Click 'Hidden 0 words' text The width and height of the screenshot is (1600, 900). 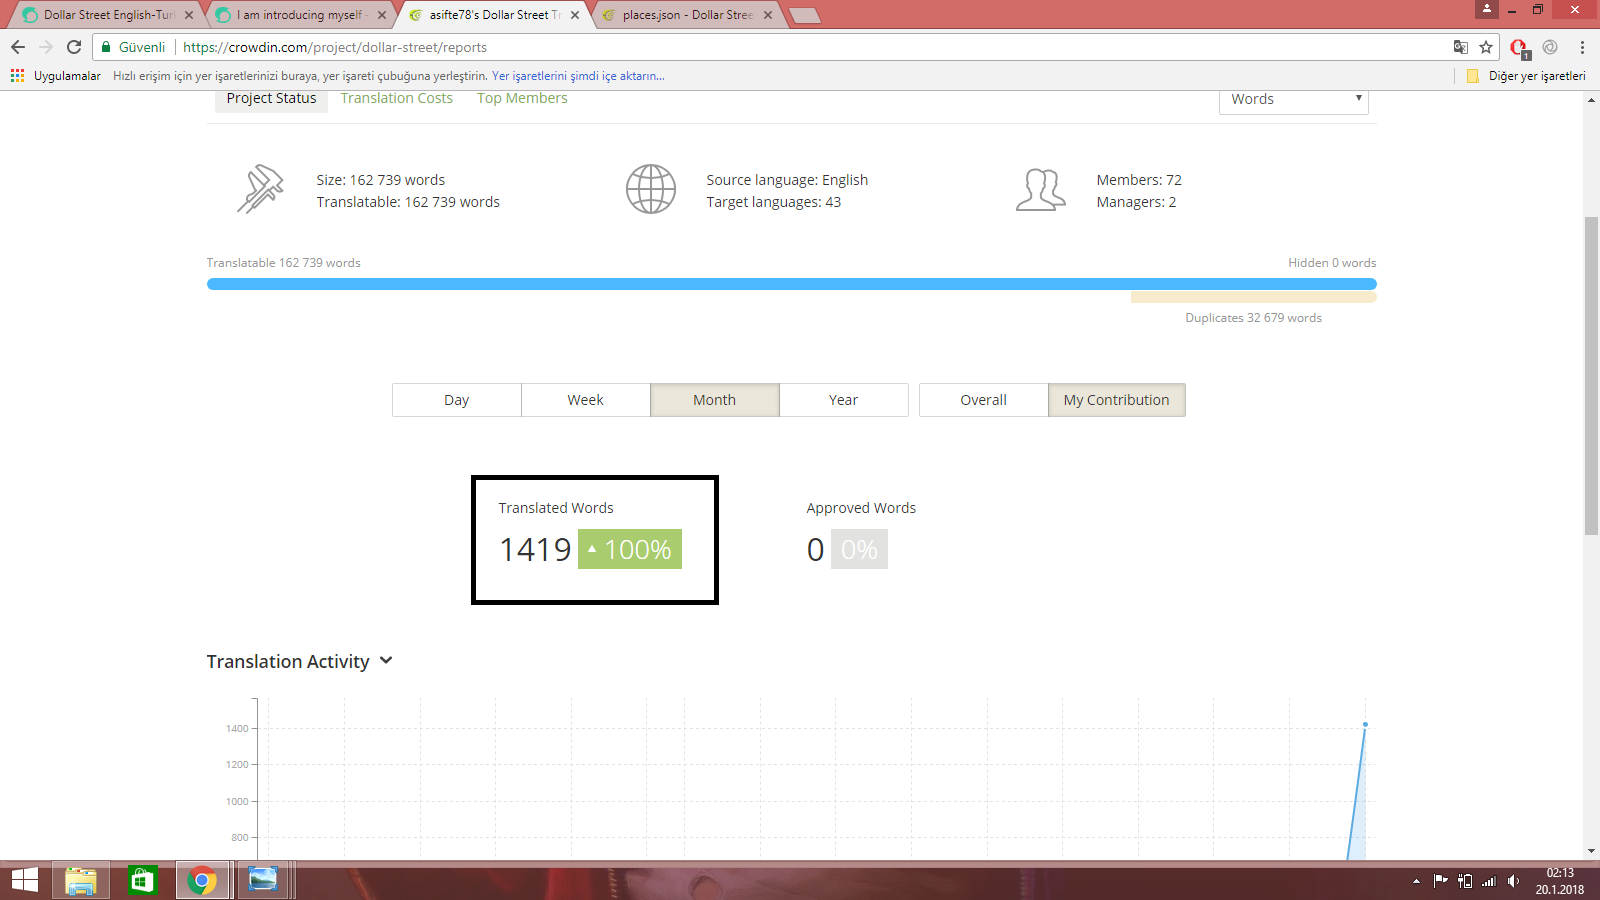tap(1332, 263)
